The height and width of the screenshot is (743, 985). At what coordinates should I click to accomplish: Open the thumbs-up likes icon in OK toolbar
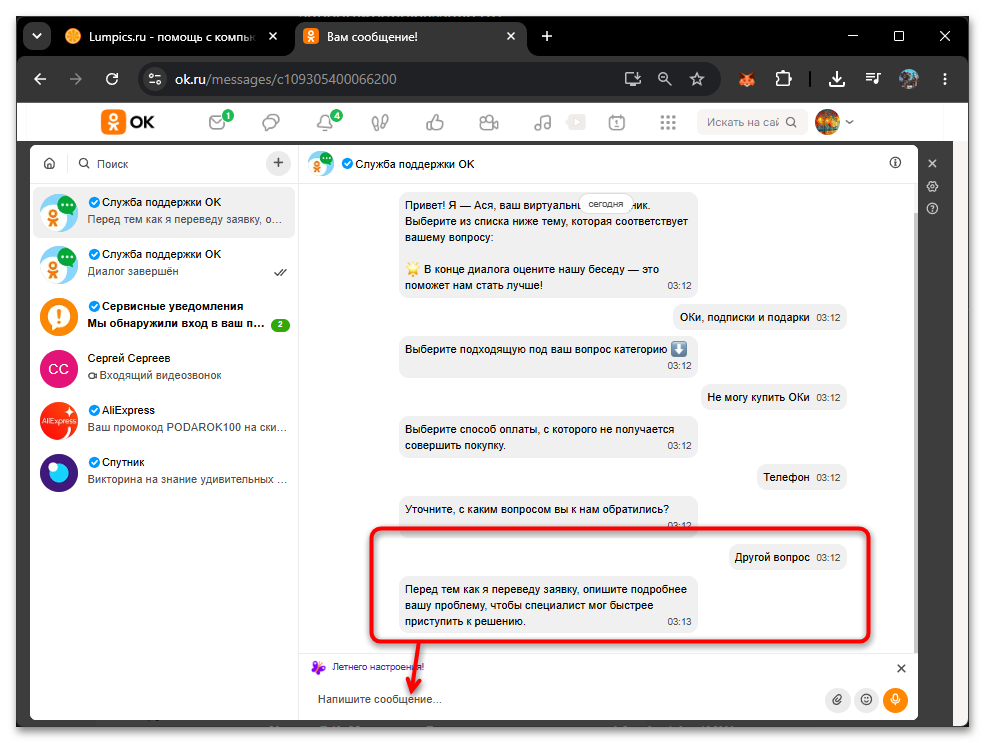[435, 122]
